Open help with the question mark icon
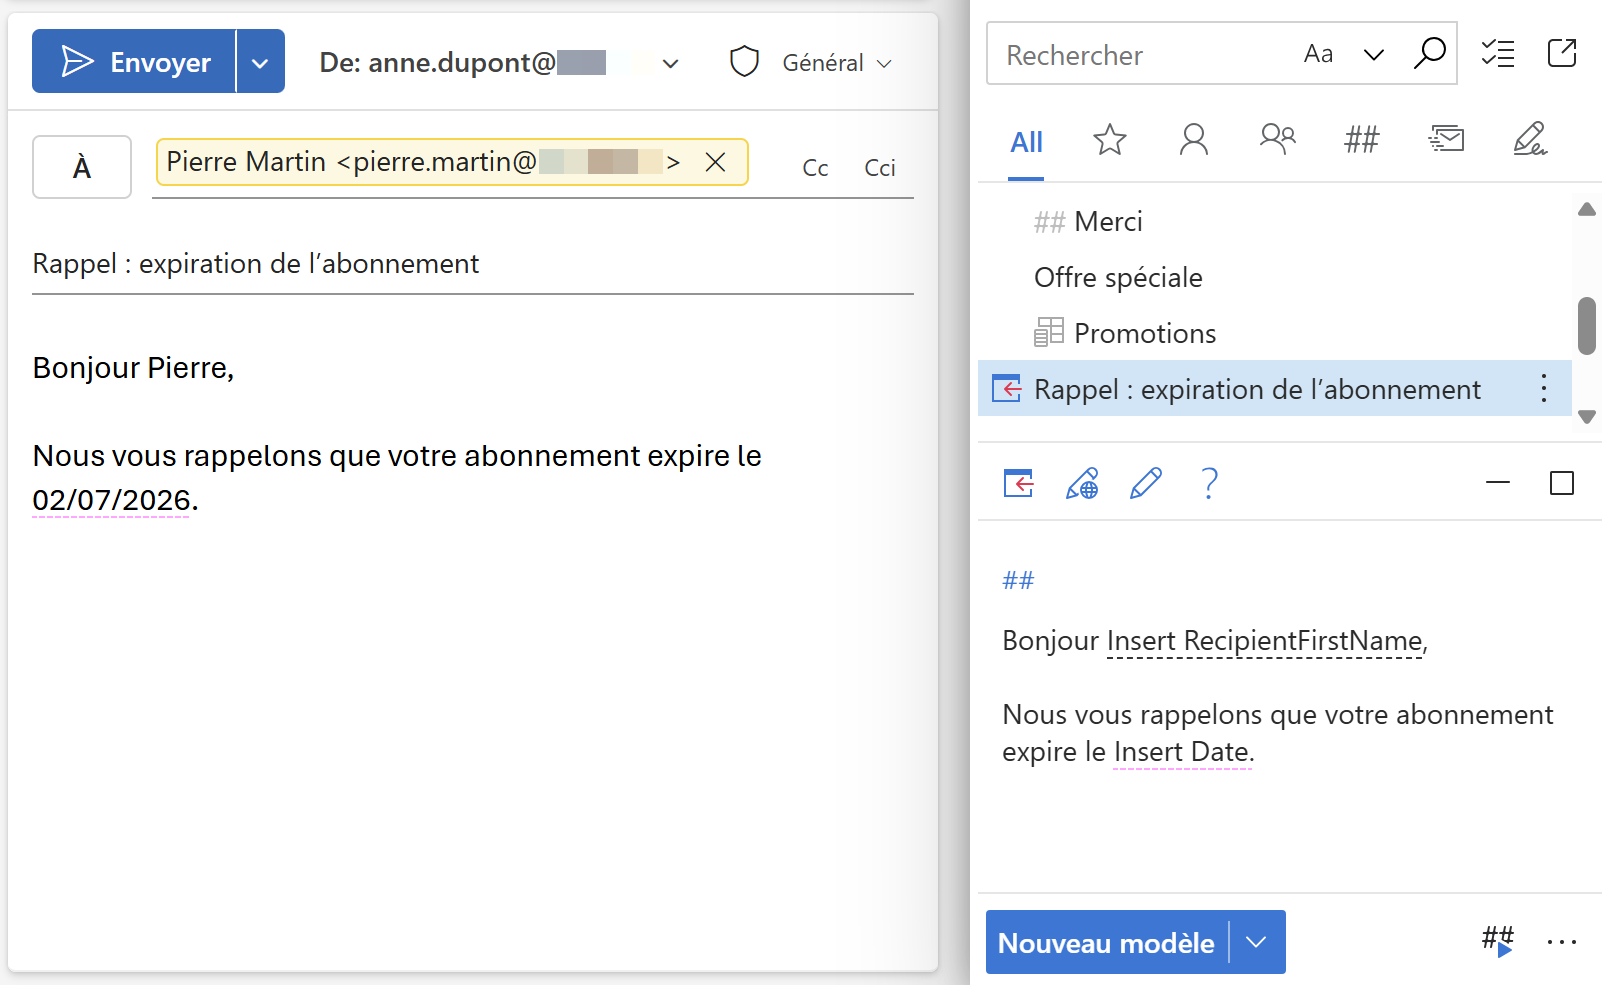 click(x=1210, y=483)
